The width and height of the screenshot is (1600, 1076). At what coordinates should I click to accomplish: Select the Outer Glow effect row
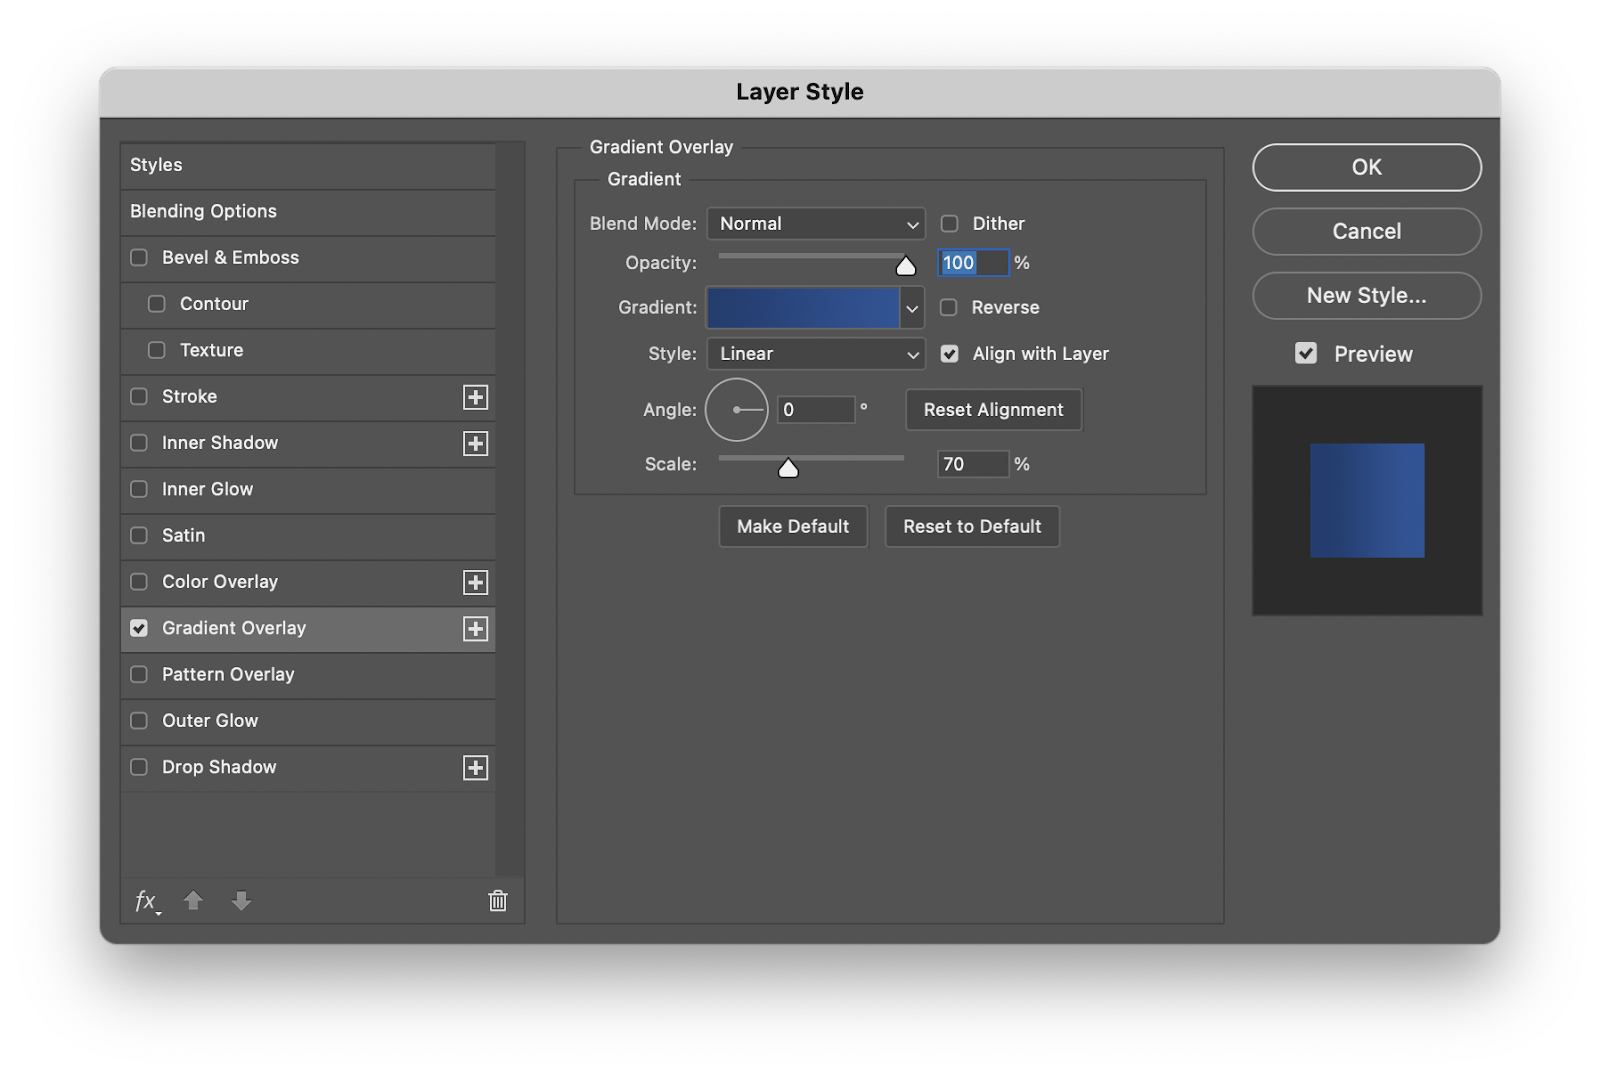tap(308, 721)
